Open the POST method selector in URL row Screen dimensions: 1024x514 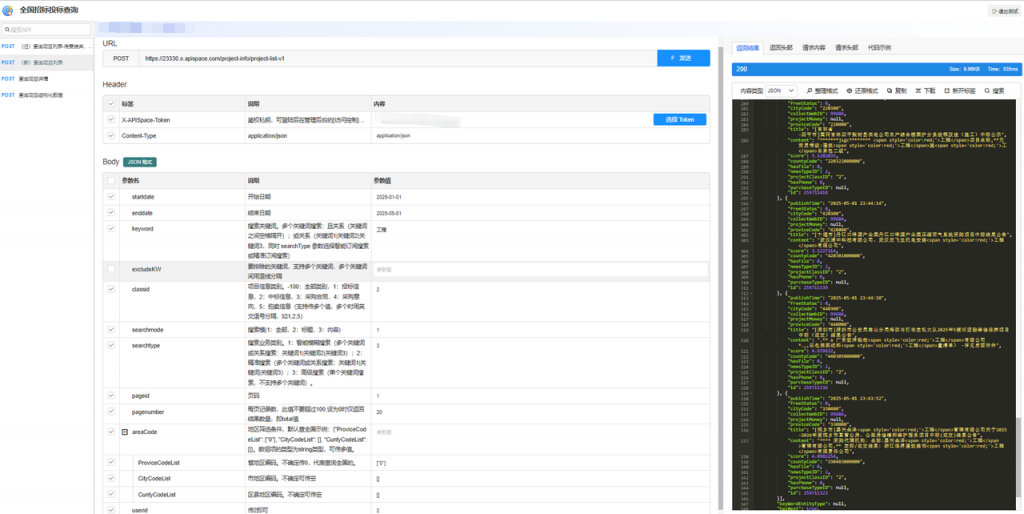[x=121, y=59]
